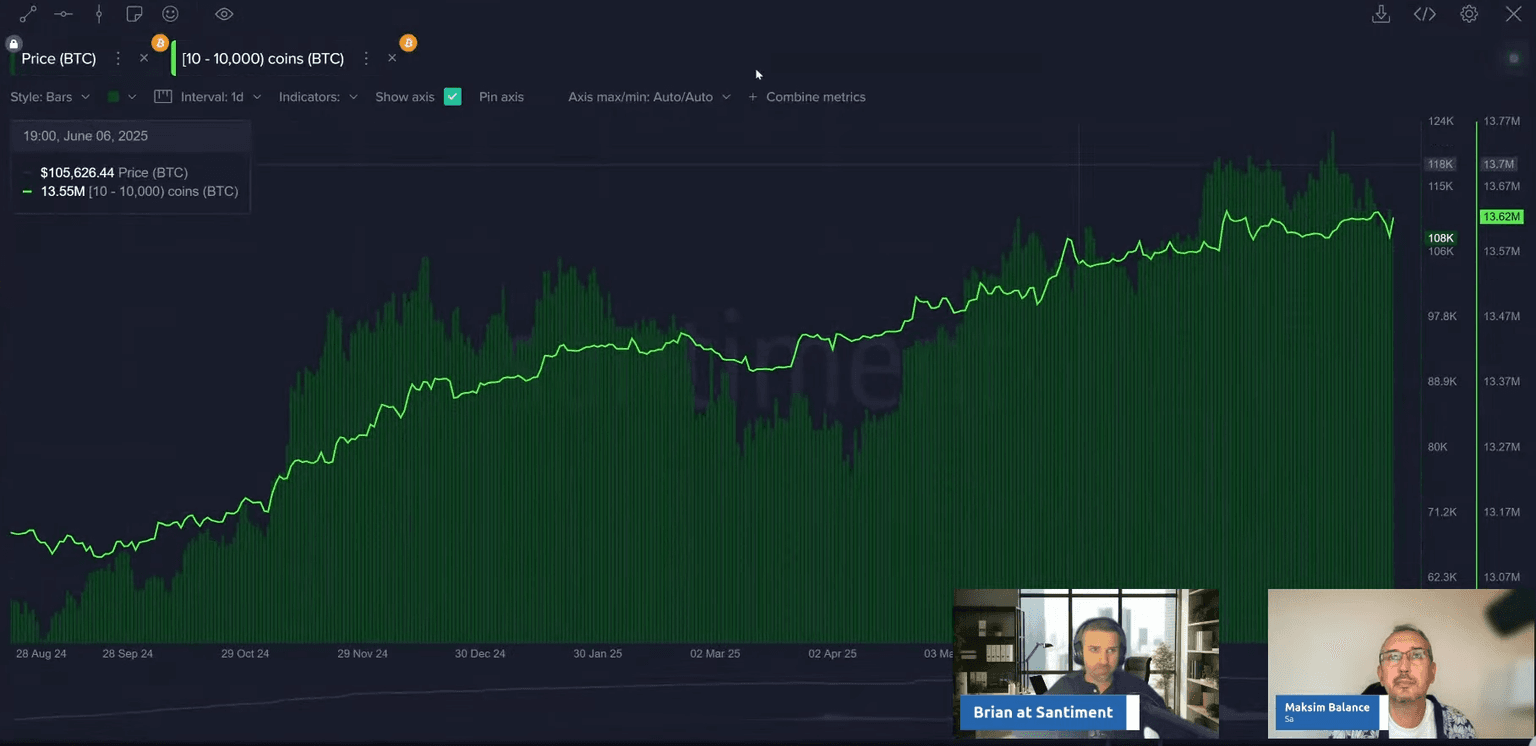Open the Style: Bars dropdown
This screenshot has height=746, width=1536.
[50, 97]
